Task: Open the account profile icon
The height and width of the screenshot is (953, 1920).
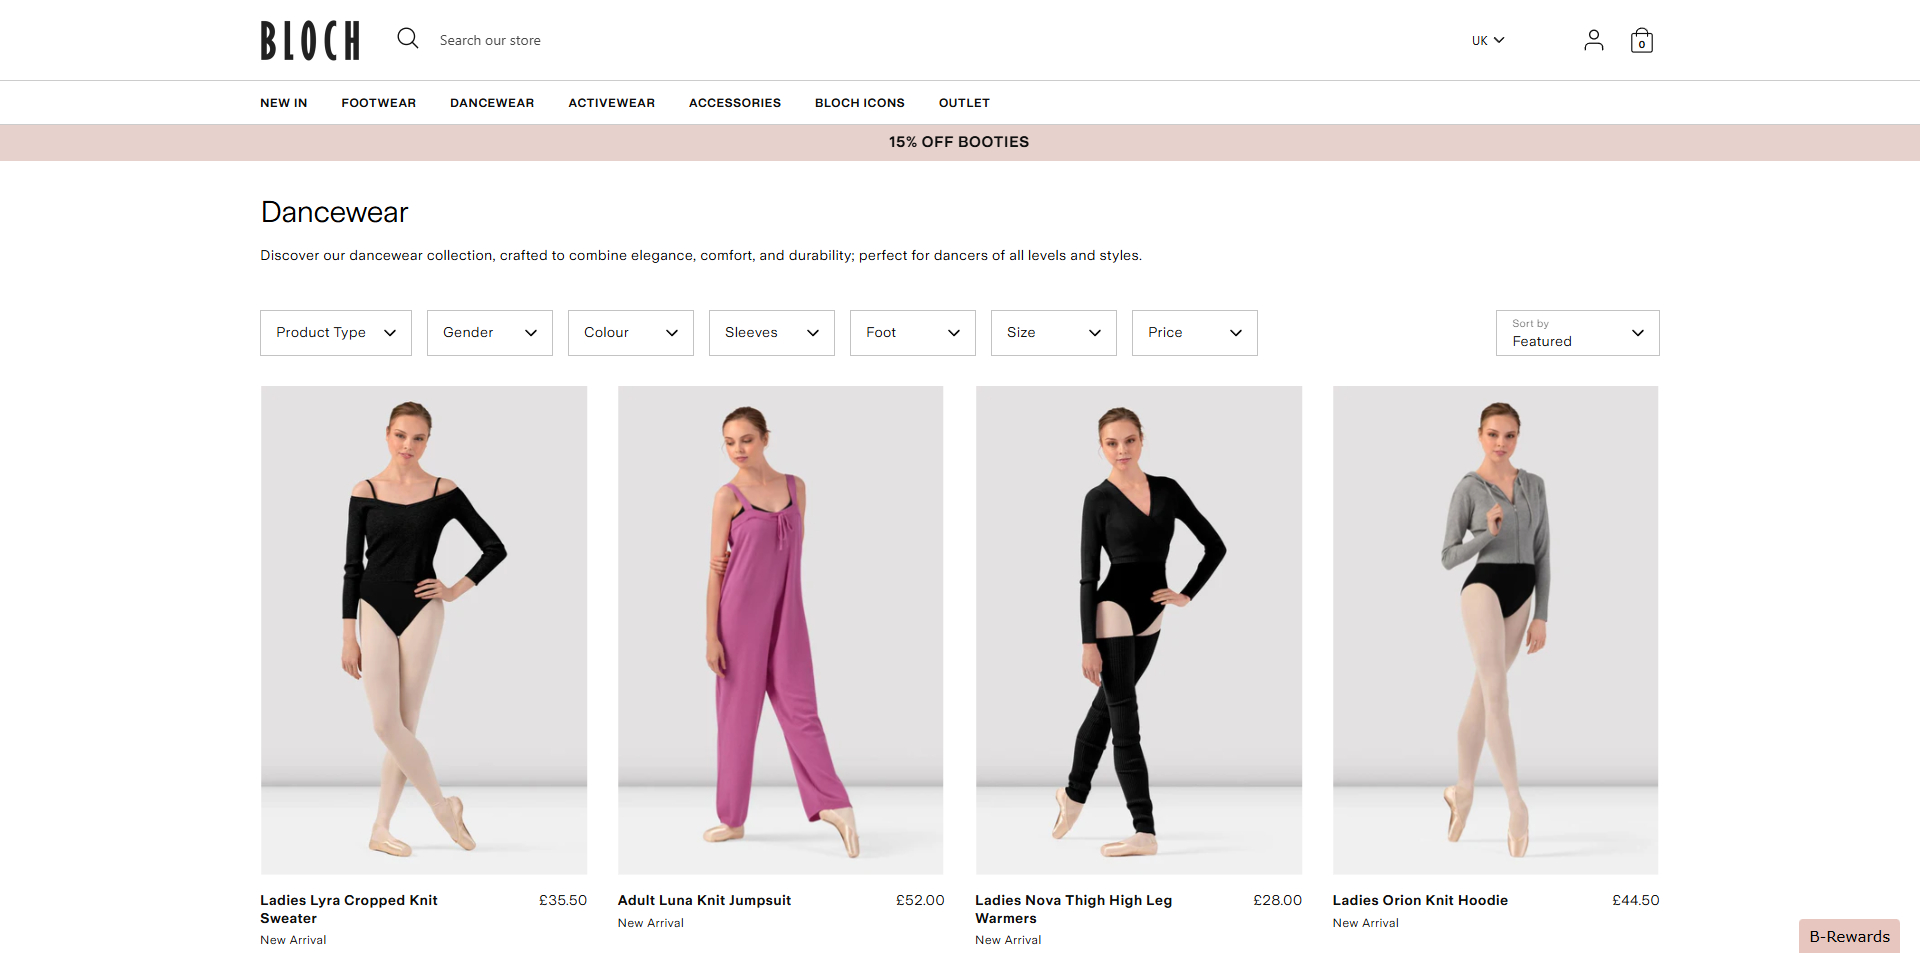Action: pyautogui.click(x=1594, y=40)
